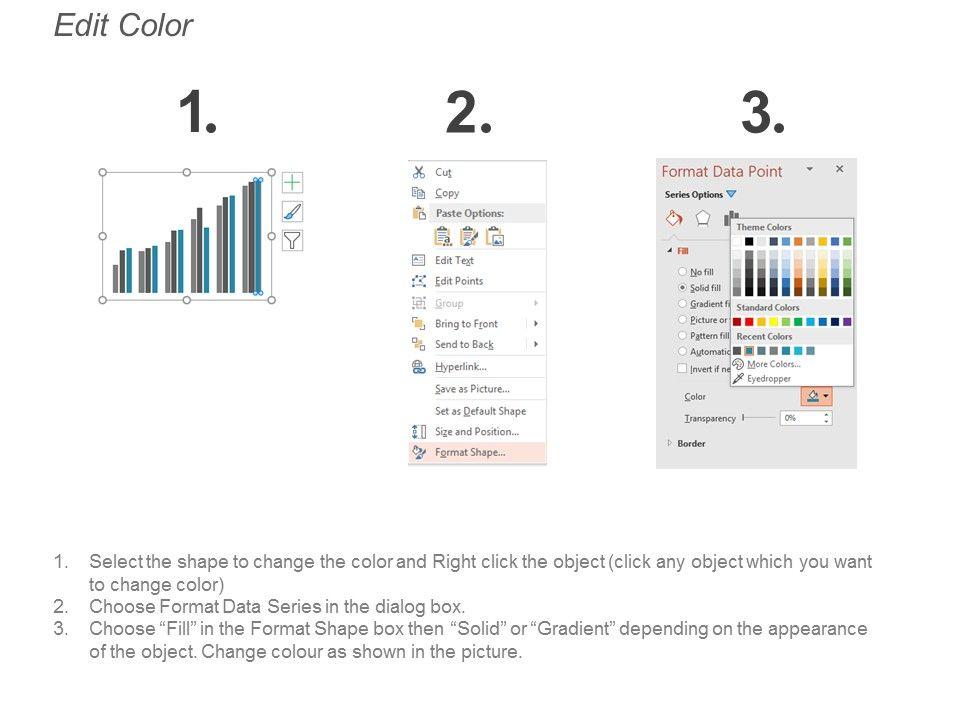Pick the red swatch in Standard Colors
The width and height of the screenshot is (960, 720).
click(750, 322)
